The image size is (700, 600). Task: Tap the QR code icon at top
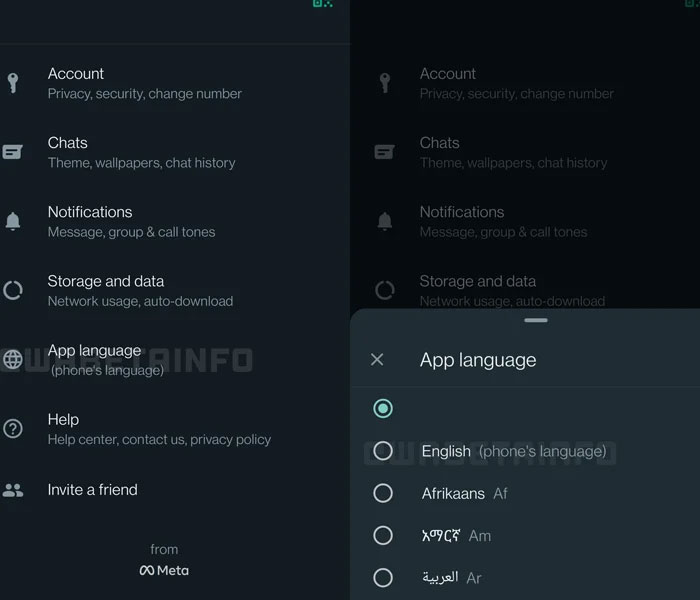[x=322, y=3]
